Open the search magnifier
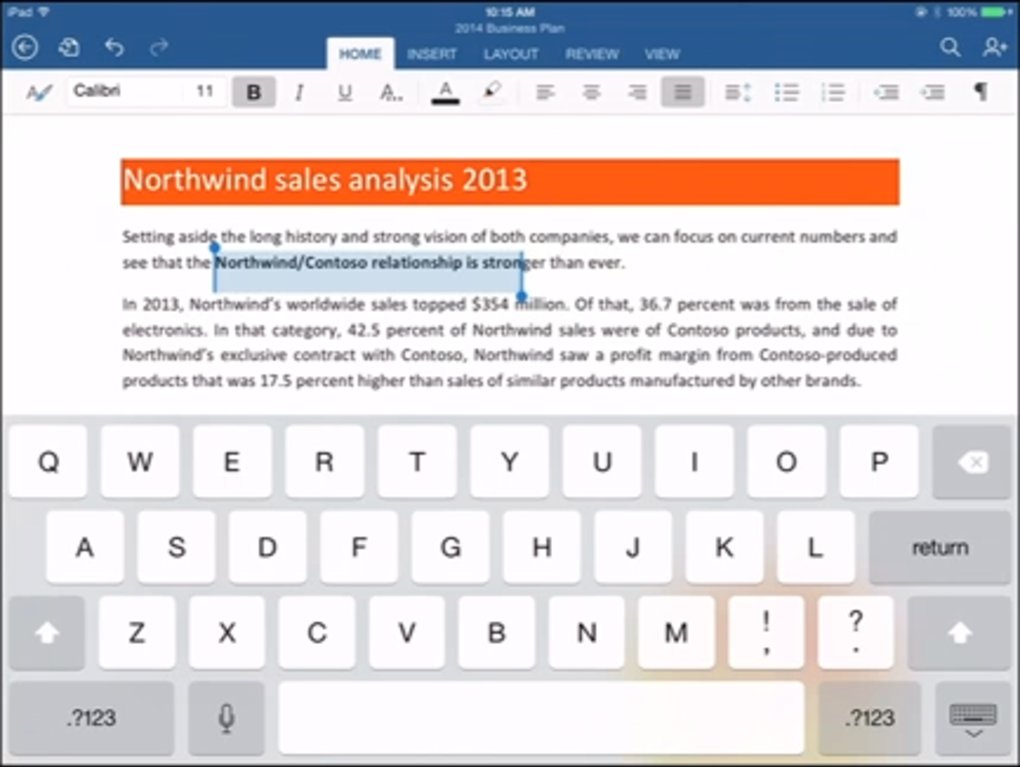 (x=950, y=47)
